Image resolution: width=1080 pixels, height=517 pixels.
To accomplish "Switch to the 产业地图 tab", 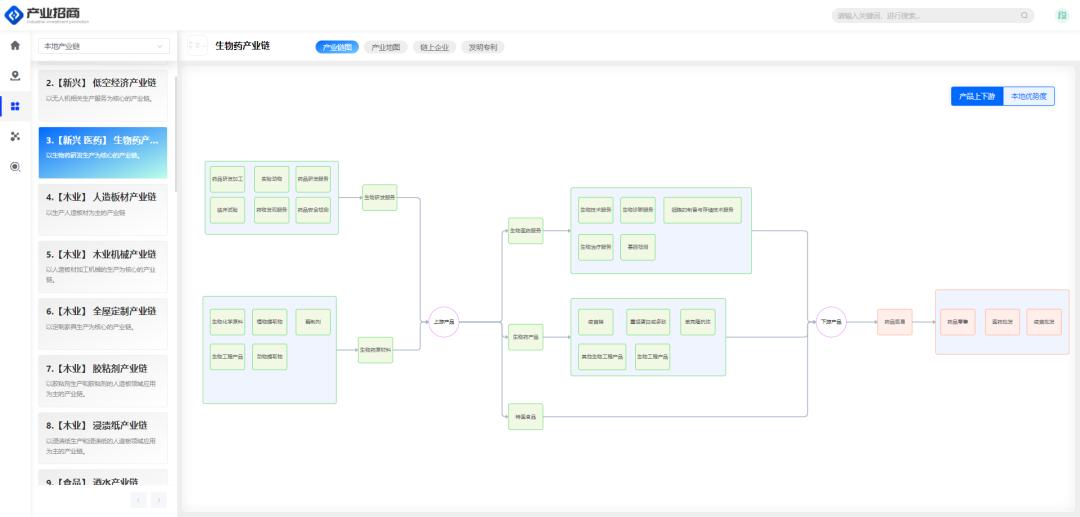I will point(385,47).
